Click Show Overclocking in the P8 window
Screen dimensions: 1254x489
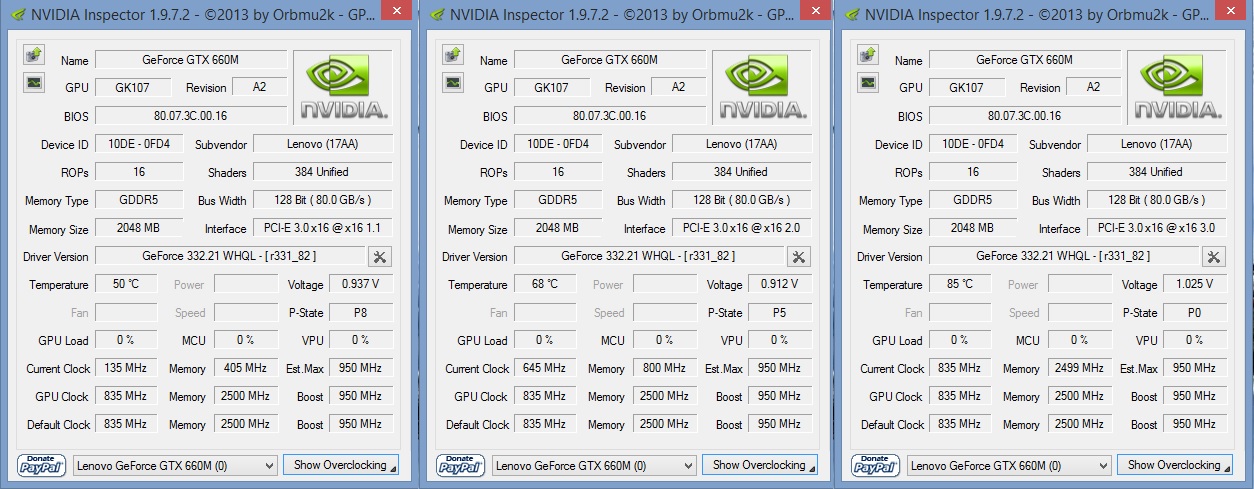[x=341, y=465]
